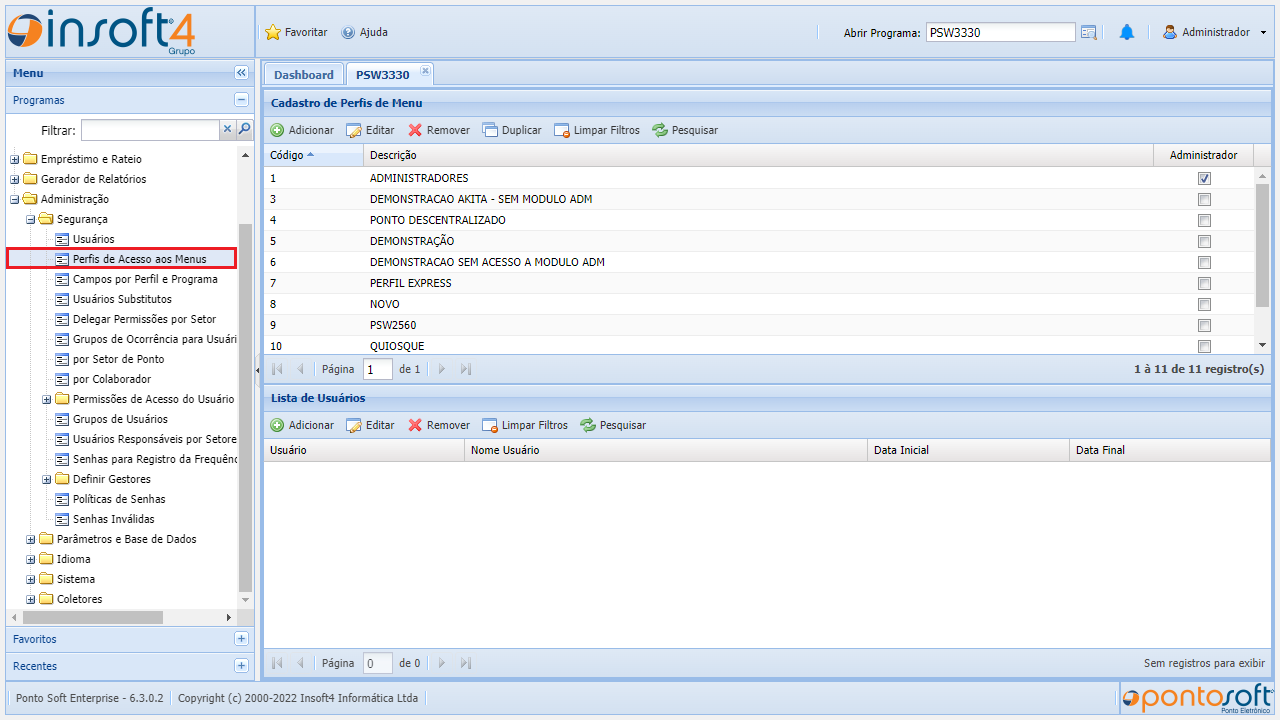Click the notification bell icon

[x=1127, y=32]
